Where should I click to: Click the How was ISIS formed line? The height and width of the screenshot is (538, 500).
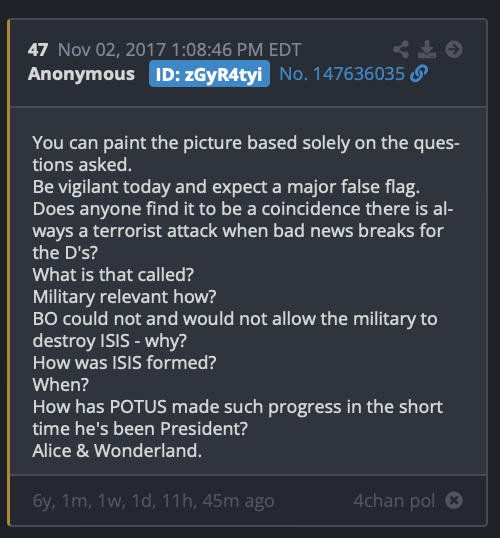pyautogui.click(x=124, y=363)
